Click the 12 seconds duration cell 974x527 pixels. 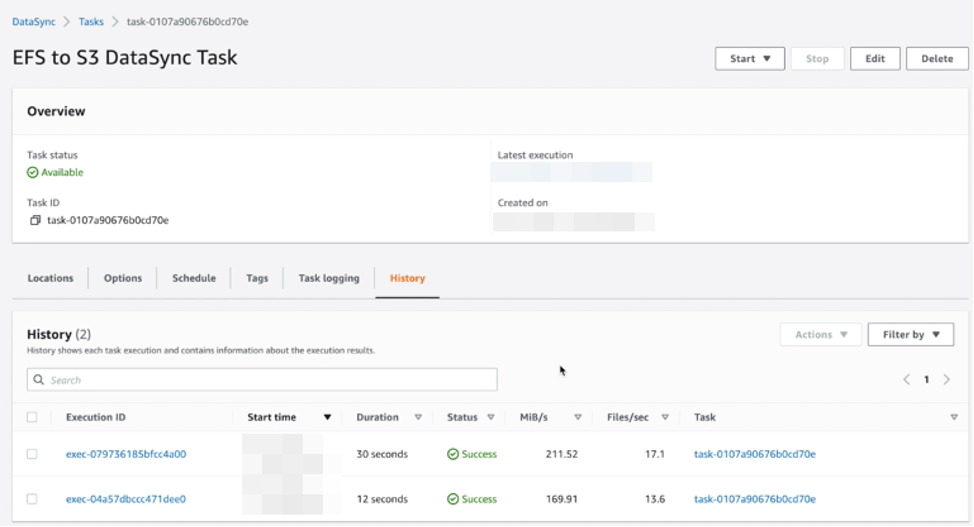tap(382, 499)
